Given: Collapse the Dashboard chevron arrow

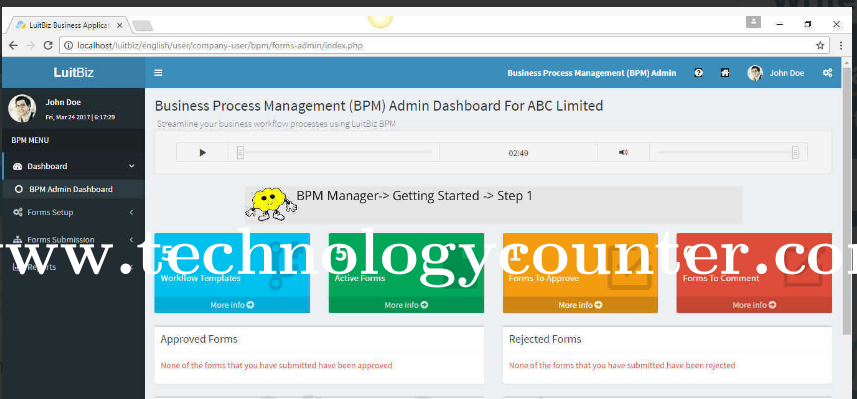Looking at the screenshot, I should click(x=131, y=166).
